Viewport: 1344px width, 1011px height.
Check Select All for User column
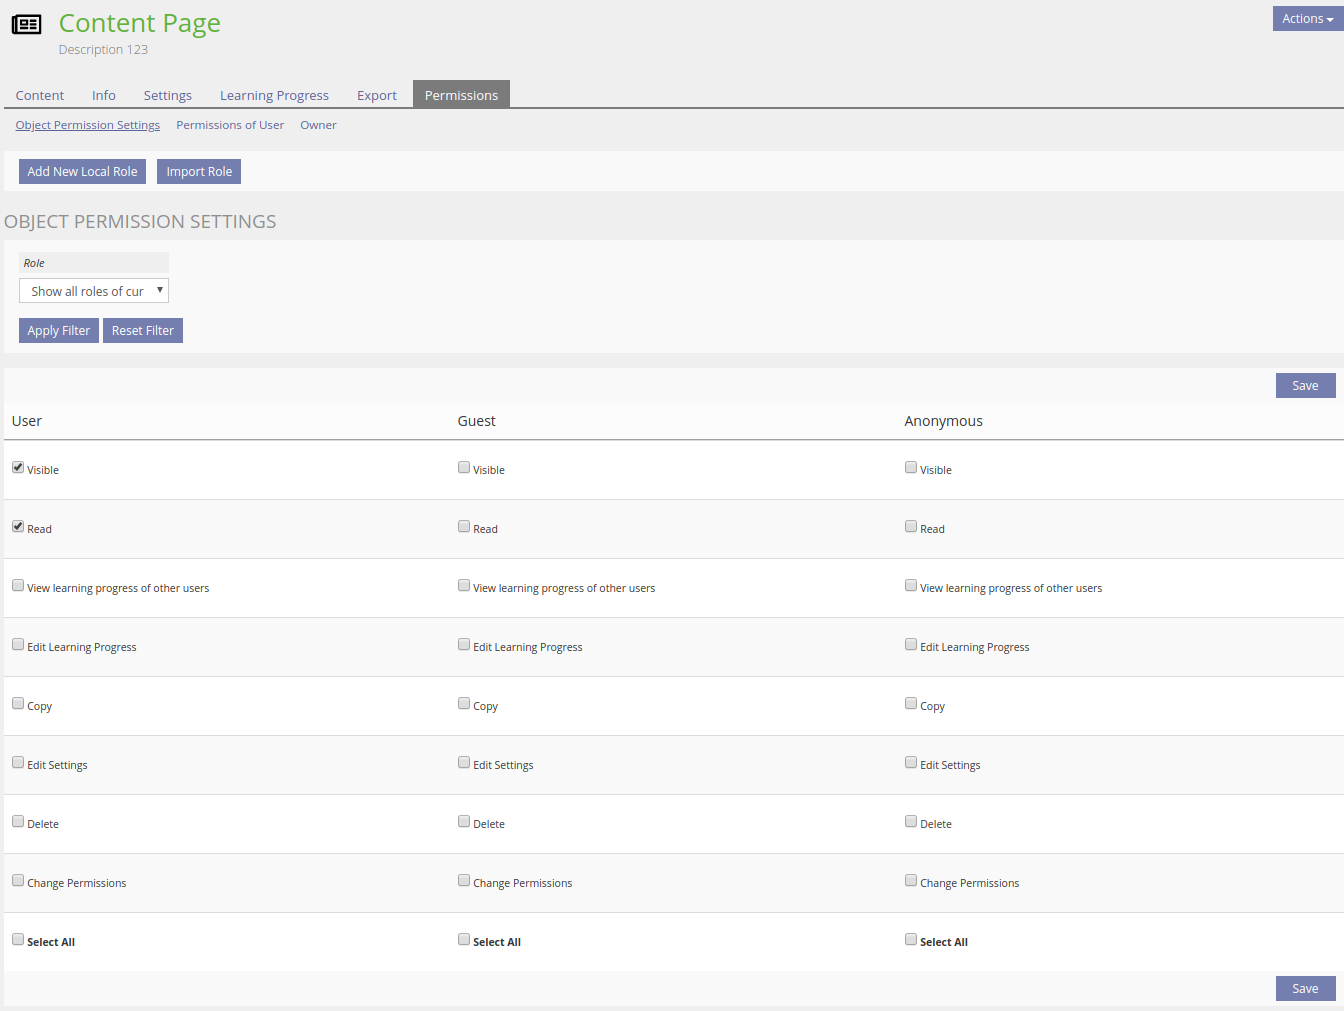(18, 939)
